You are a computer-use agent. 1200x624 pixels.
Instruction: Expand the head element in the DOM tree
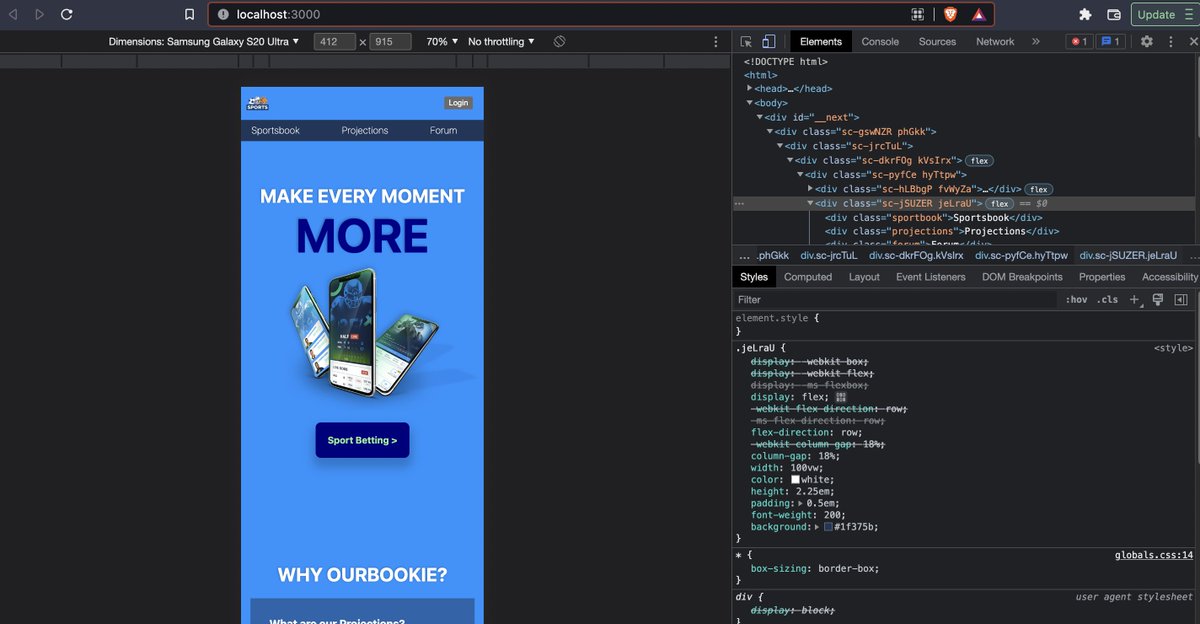750,89
